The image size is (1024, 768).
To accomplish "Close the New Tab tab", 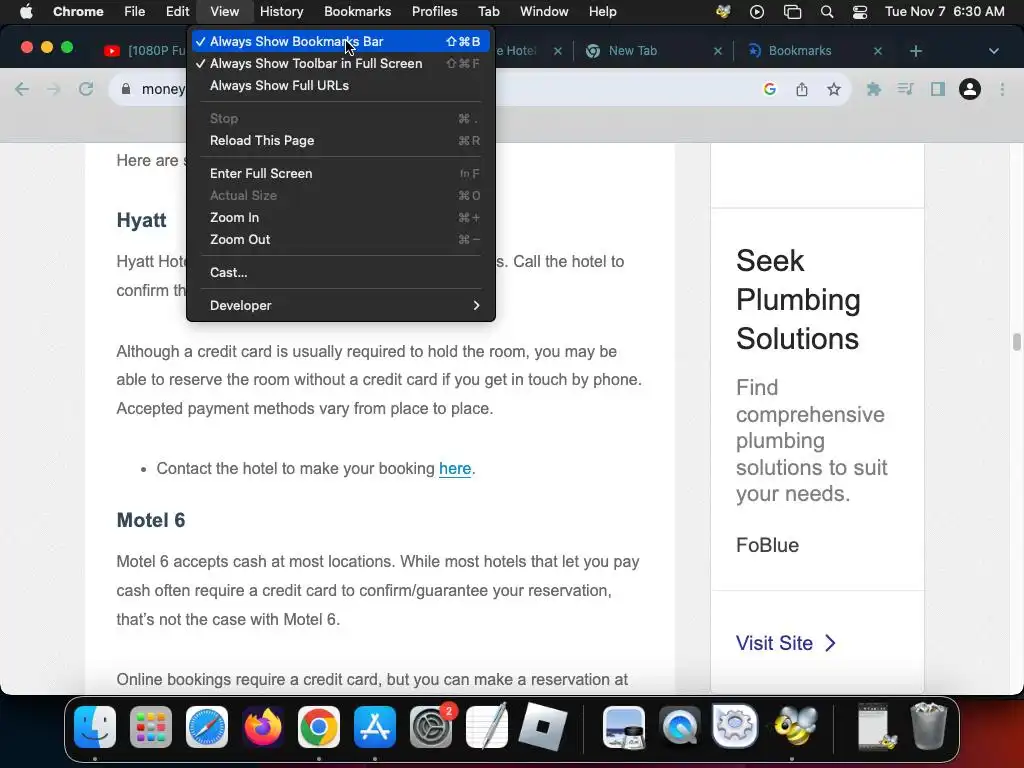I will point(718,51).
